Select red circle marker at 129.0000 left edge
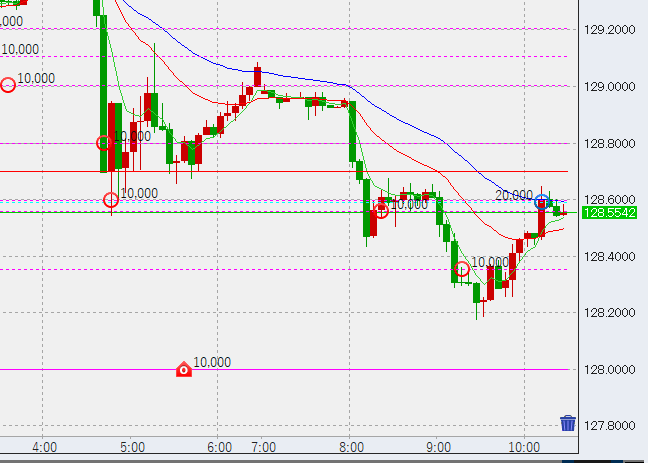Screen dimensions: 648x463 tap(9, 85)
